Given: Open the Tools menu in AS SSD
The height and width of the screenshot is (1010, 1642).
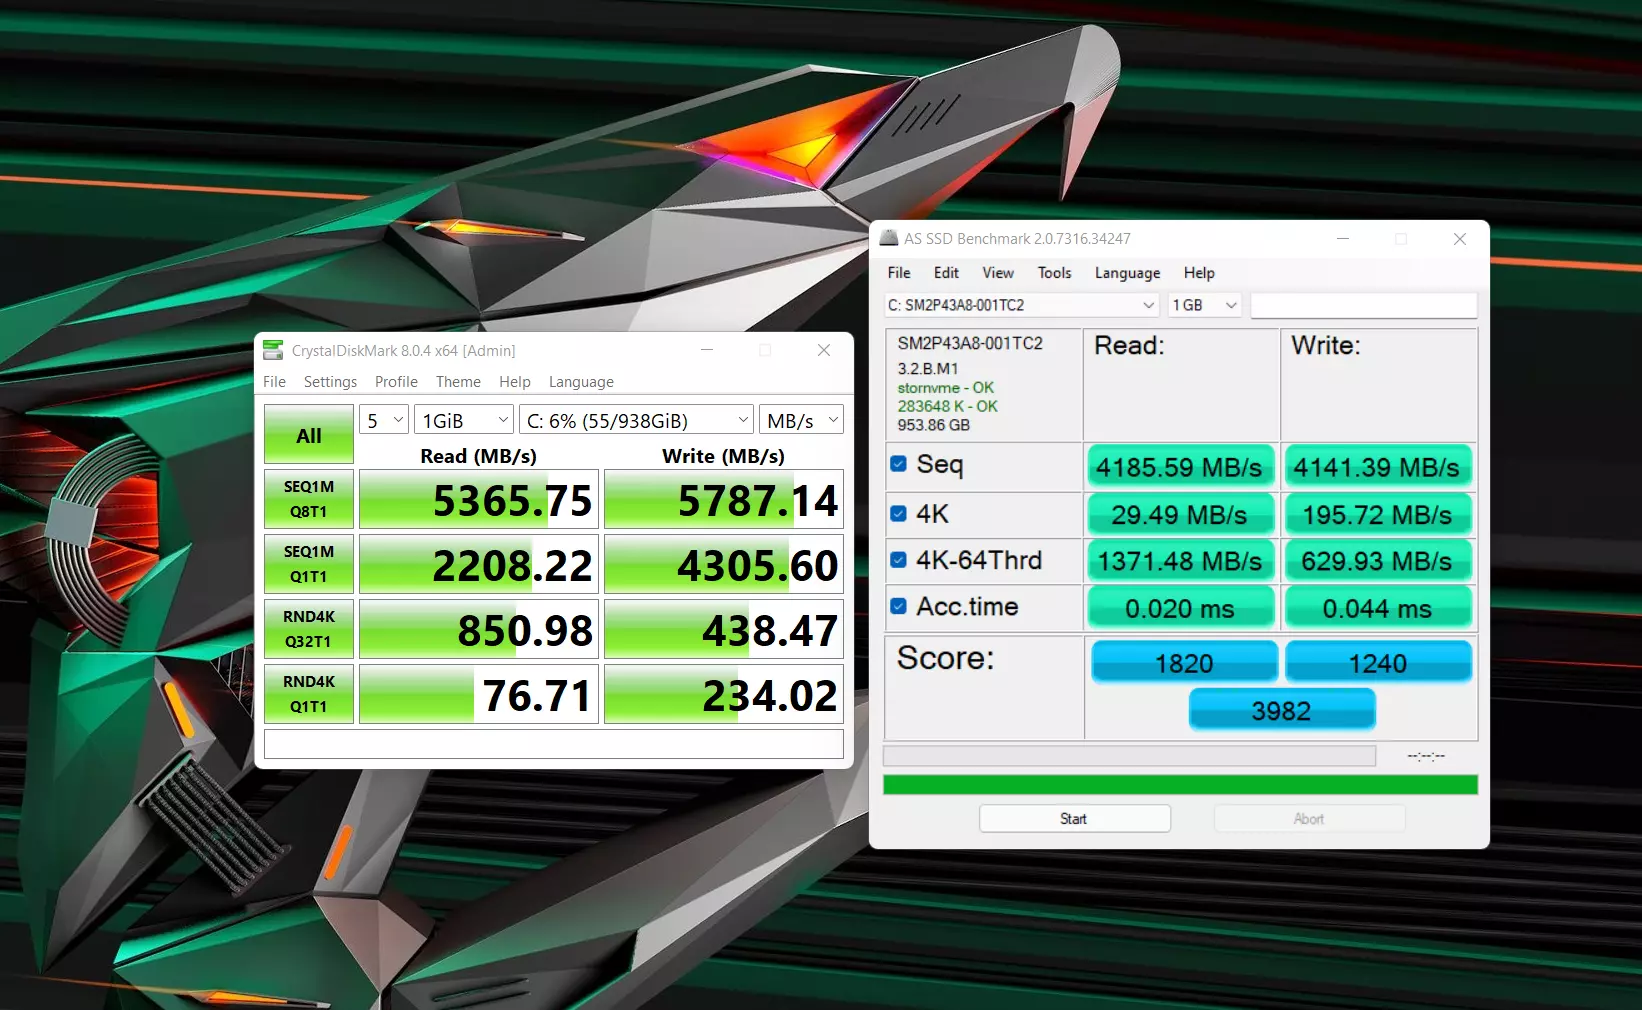Looking at the screenshot, I should (x=1054, y=273).
